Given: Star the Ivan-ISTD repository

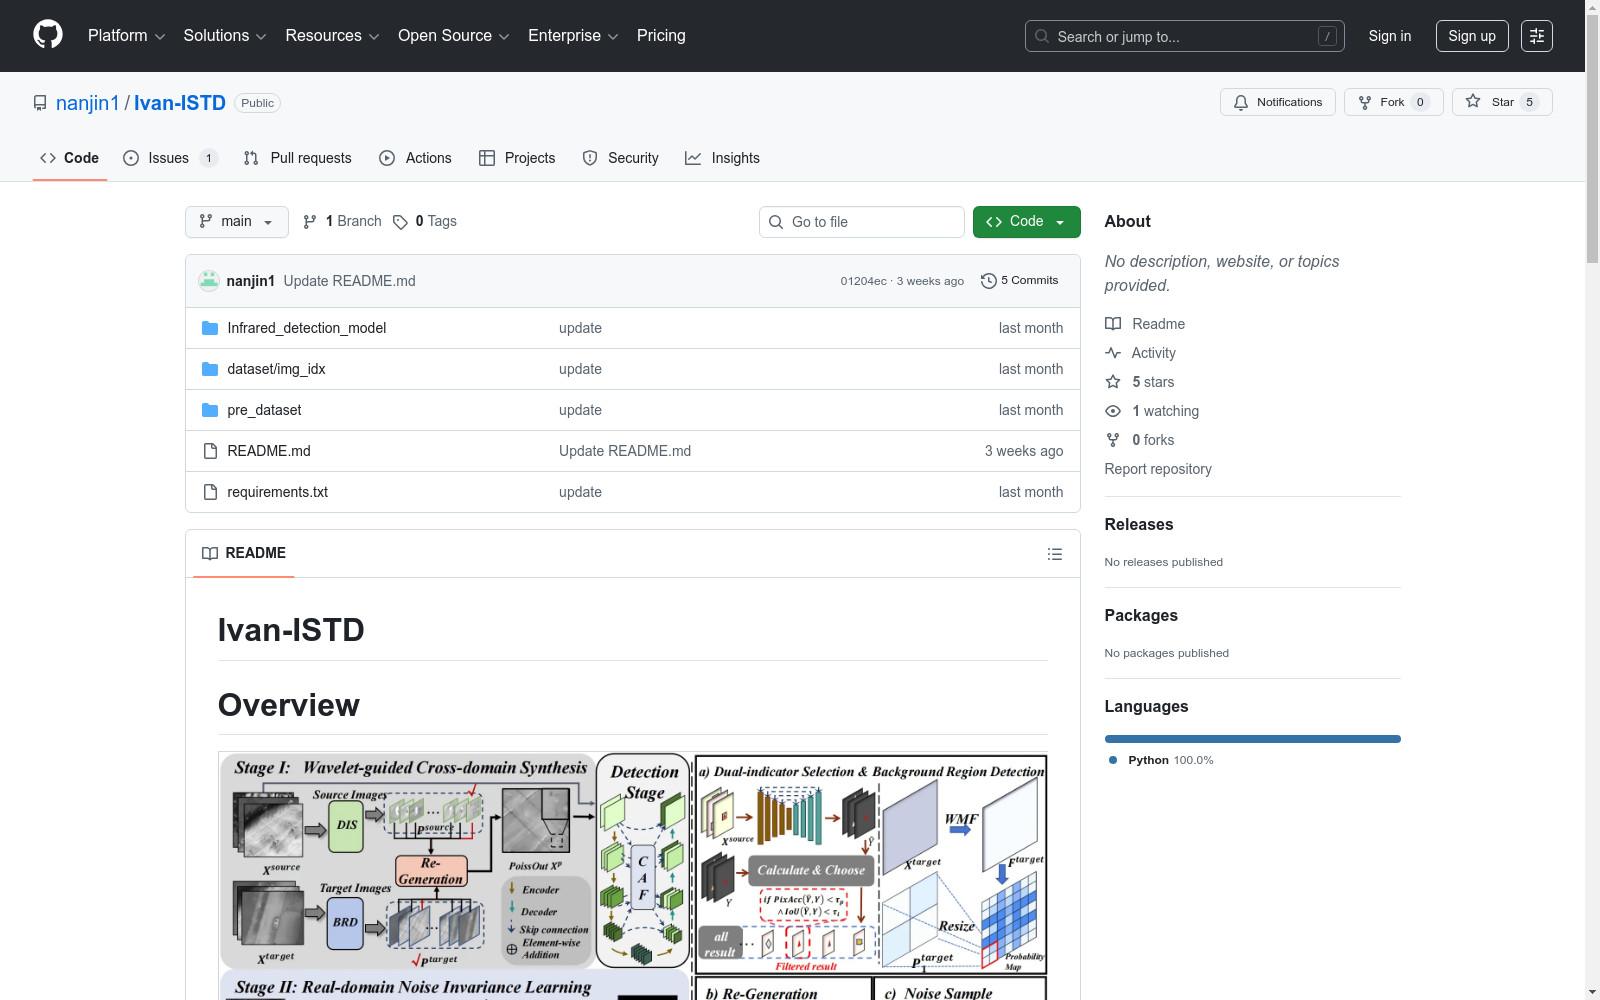Looking at the screenshot, I should click(x=1502, y=102).
